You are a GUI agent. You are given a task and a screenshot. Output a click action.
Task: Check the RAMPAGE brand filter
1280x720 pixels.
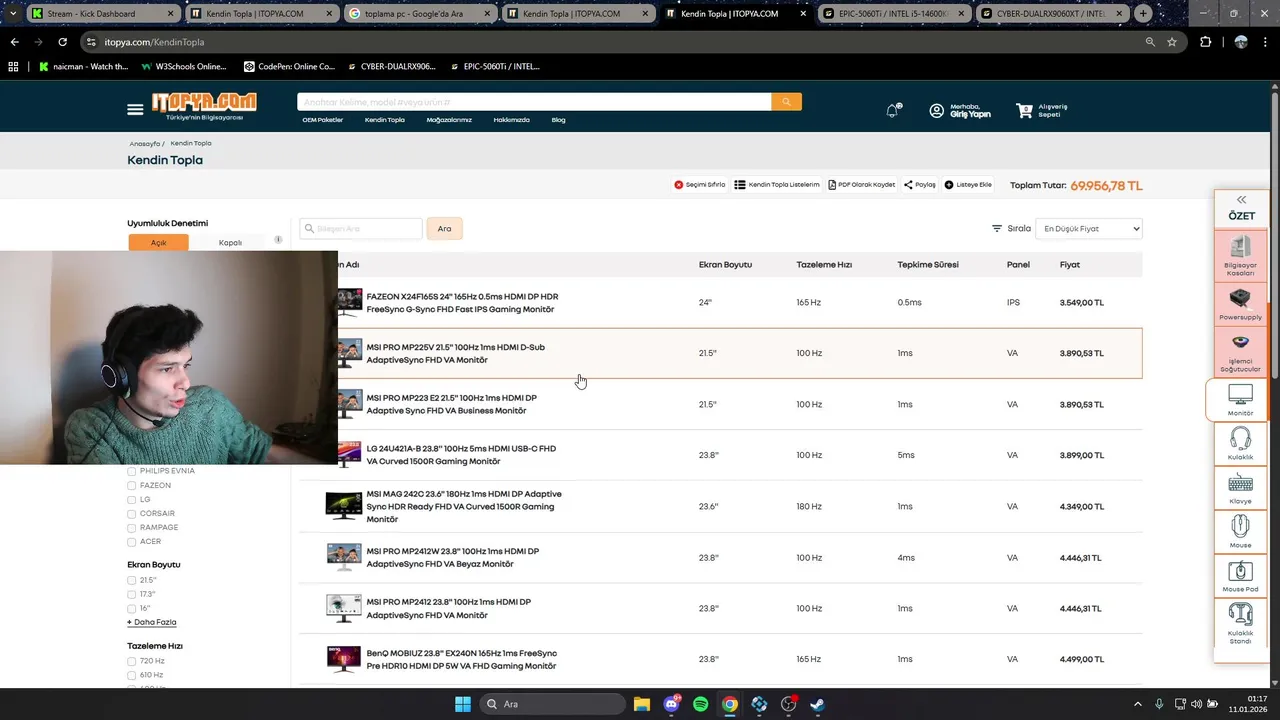(131, 527)
